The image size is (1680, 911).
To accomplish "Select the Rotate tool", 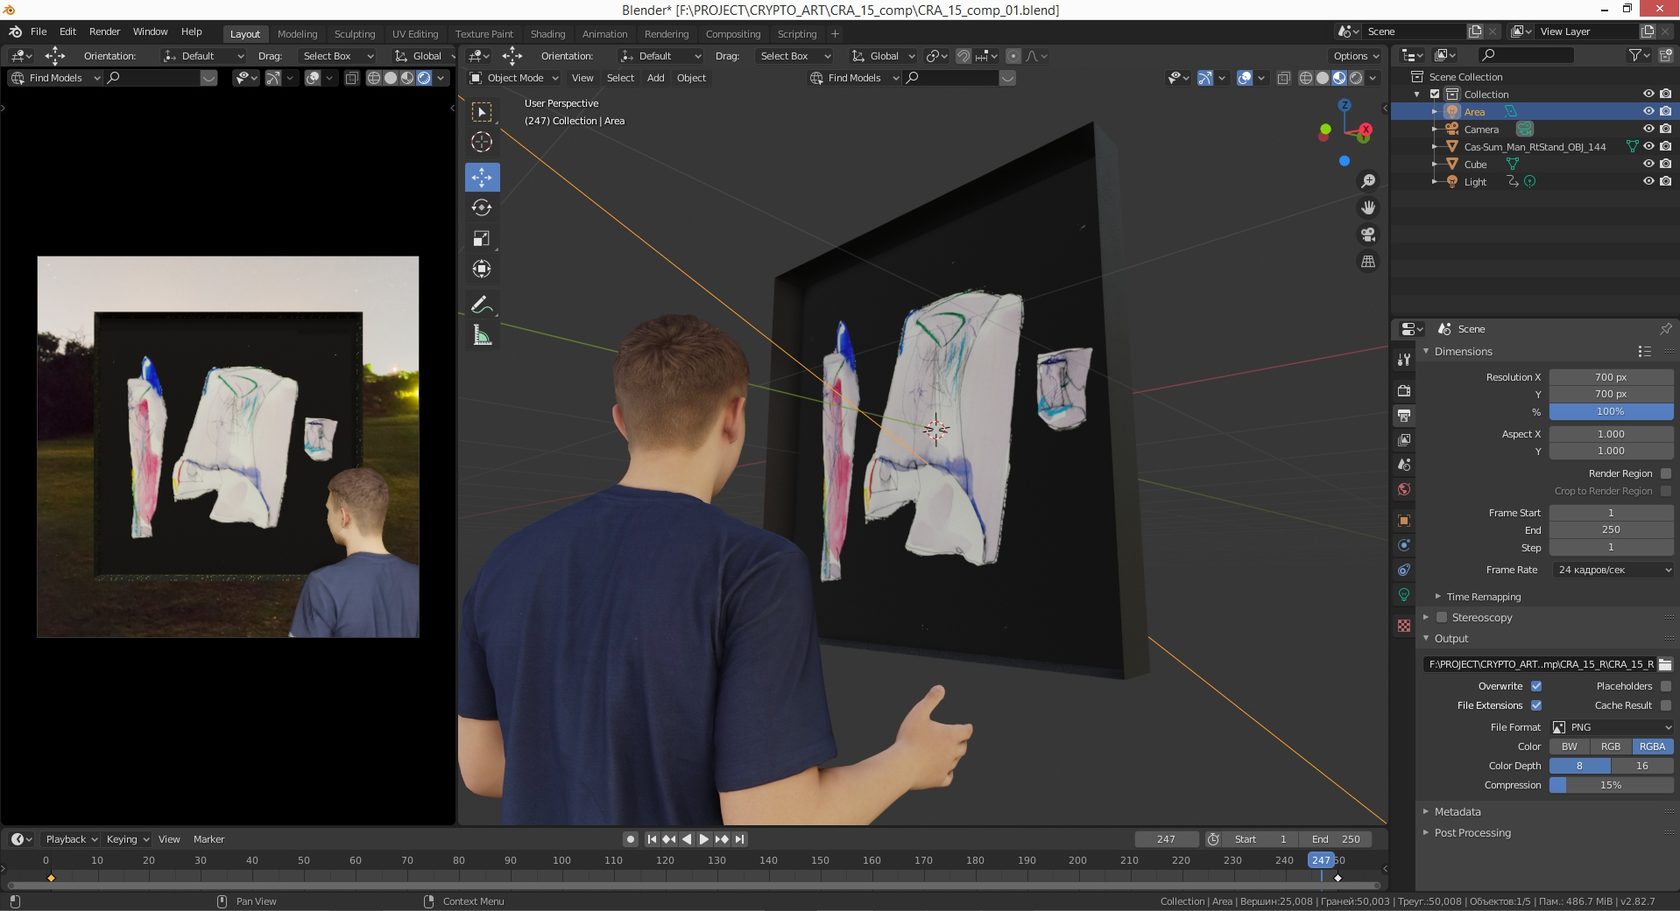I will pyautogui.click(x=482, y=208).
